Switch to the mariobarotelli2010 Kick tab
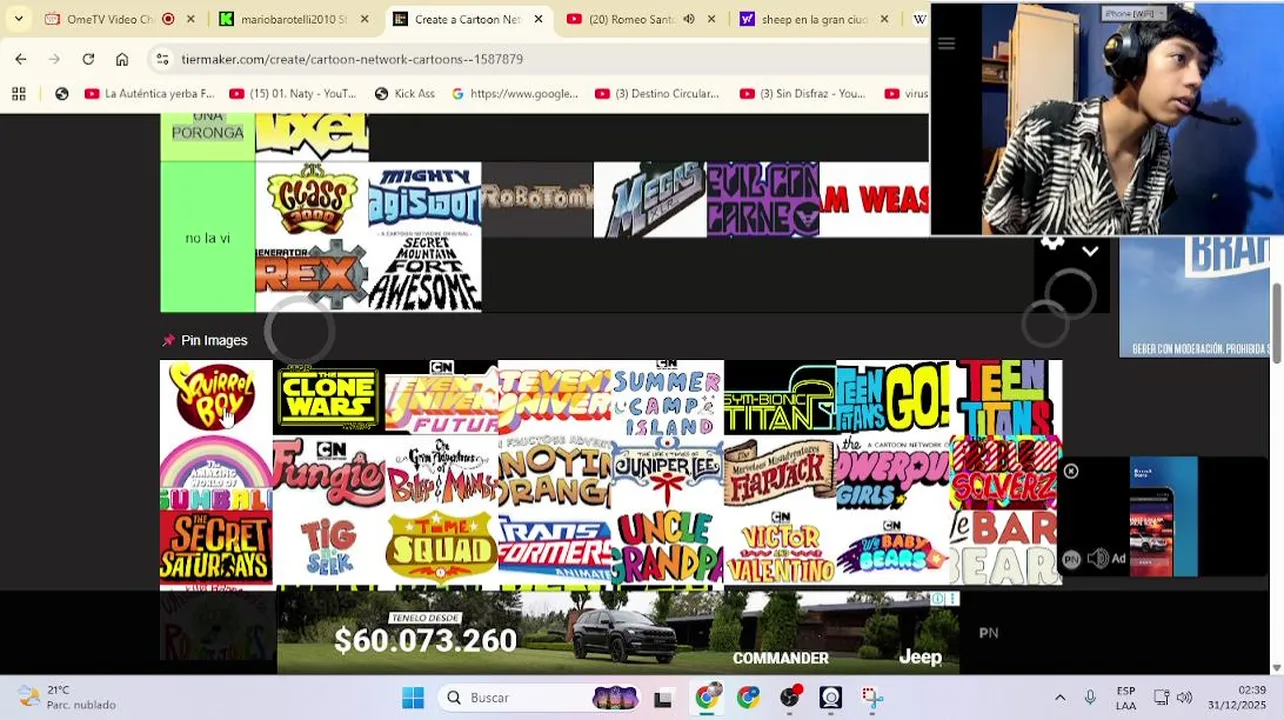 point(294,19)
